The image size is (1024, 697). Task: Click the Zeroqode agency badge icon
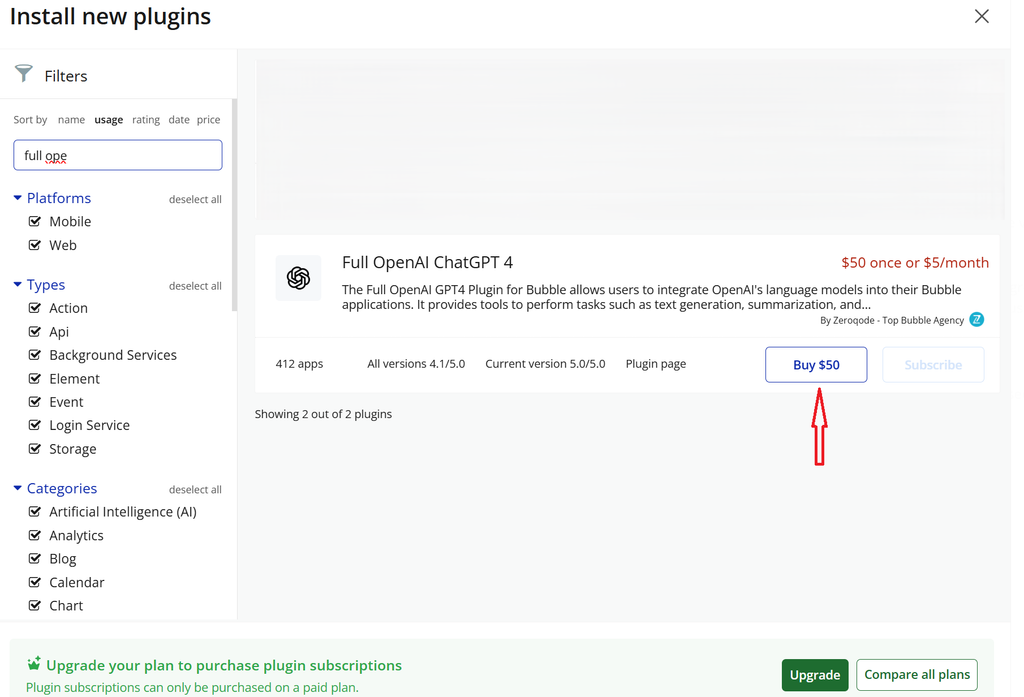977,320
